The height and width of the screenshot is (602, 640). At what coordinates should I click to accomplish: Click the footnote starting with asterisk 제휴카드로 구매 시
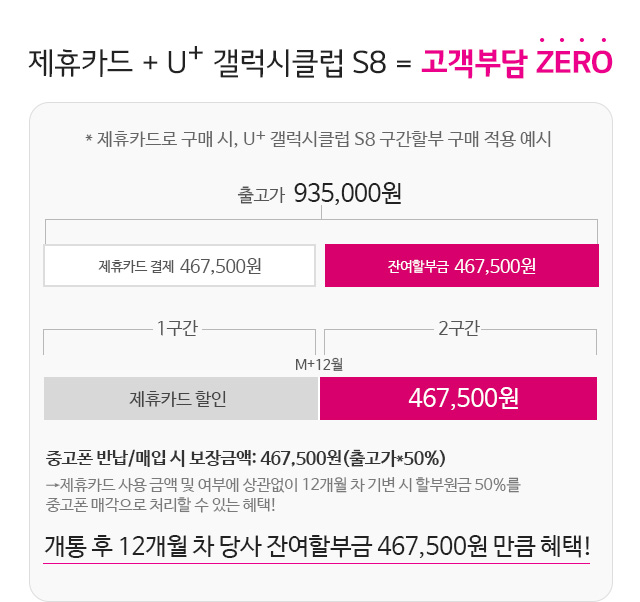coord(318,139)
